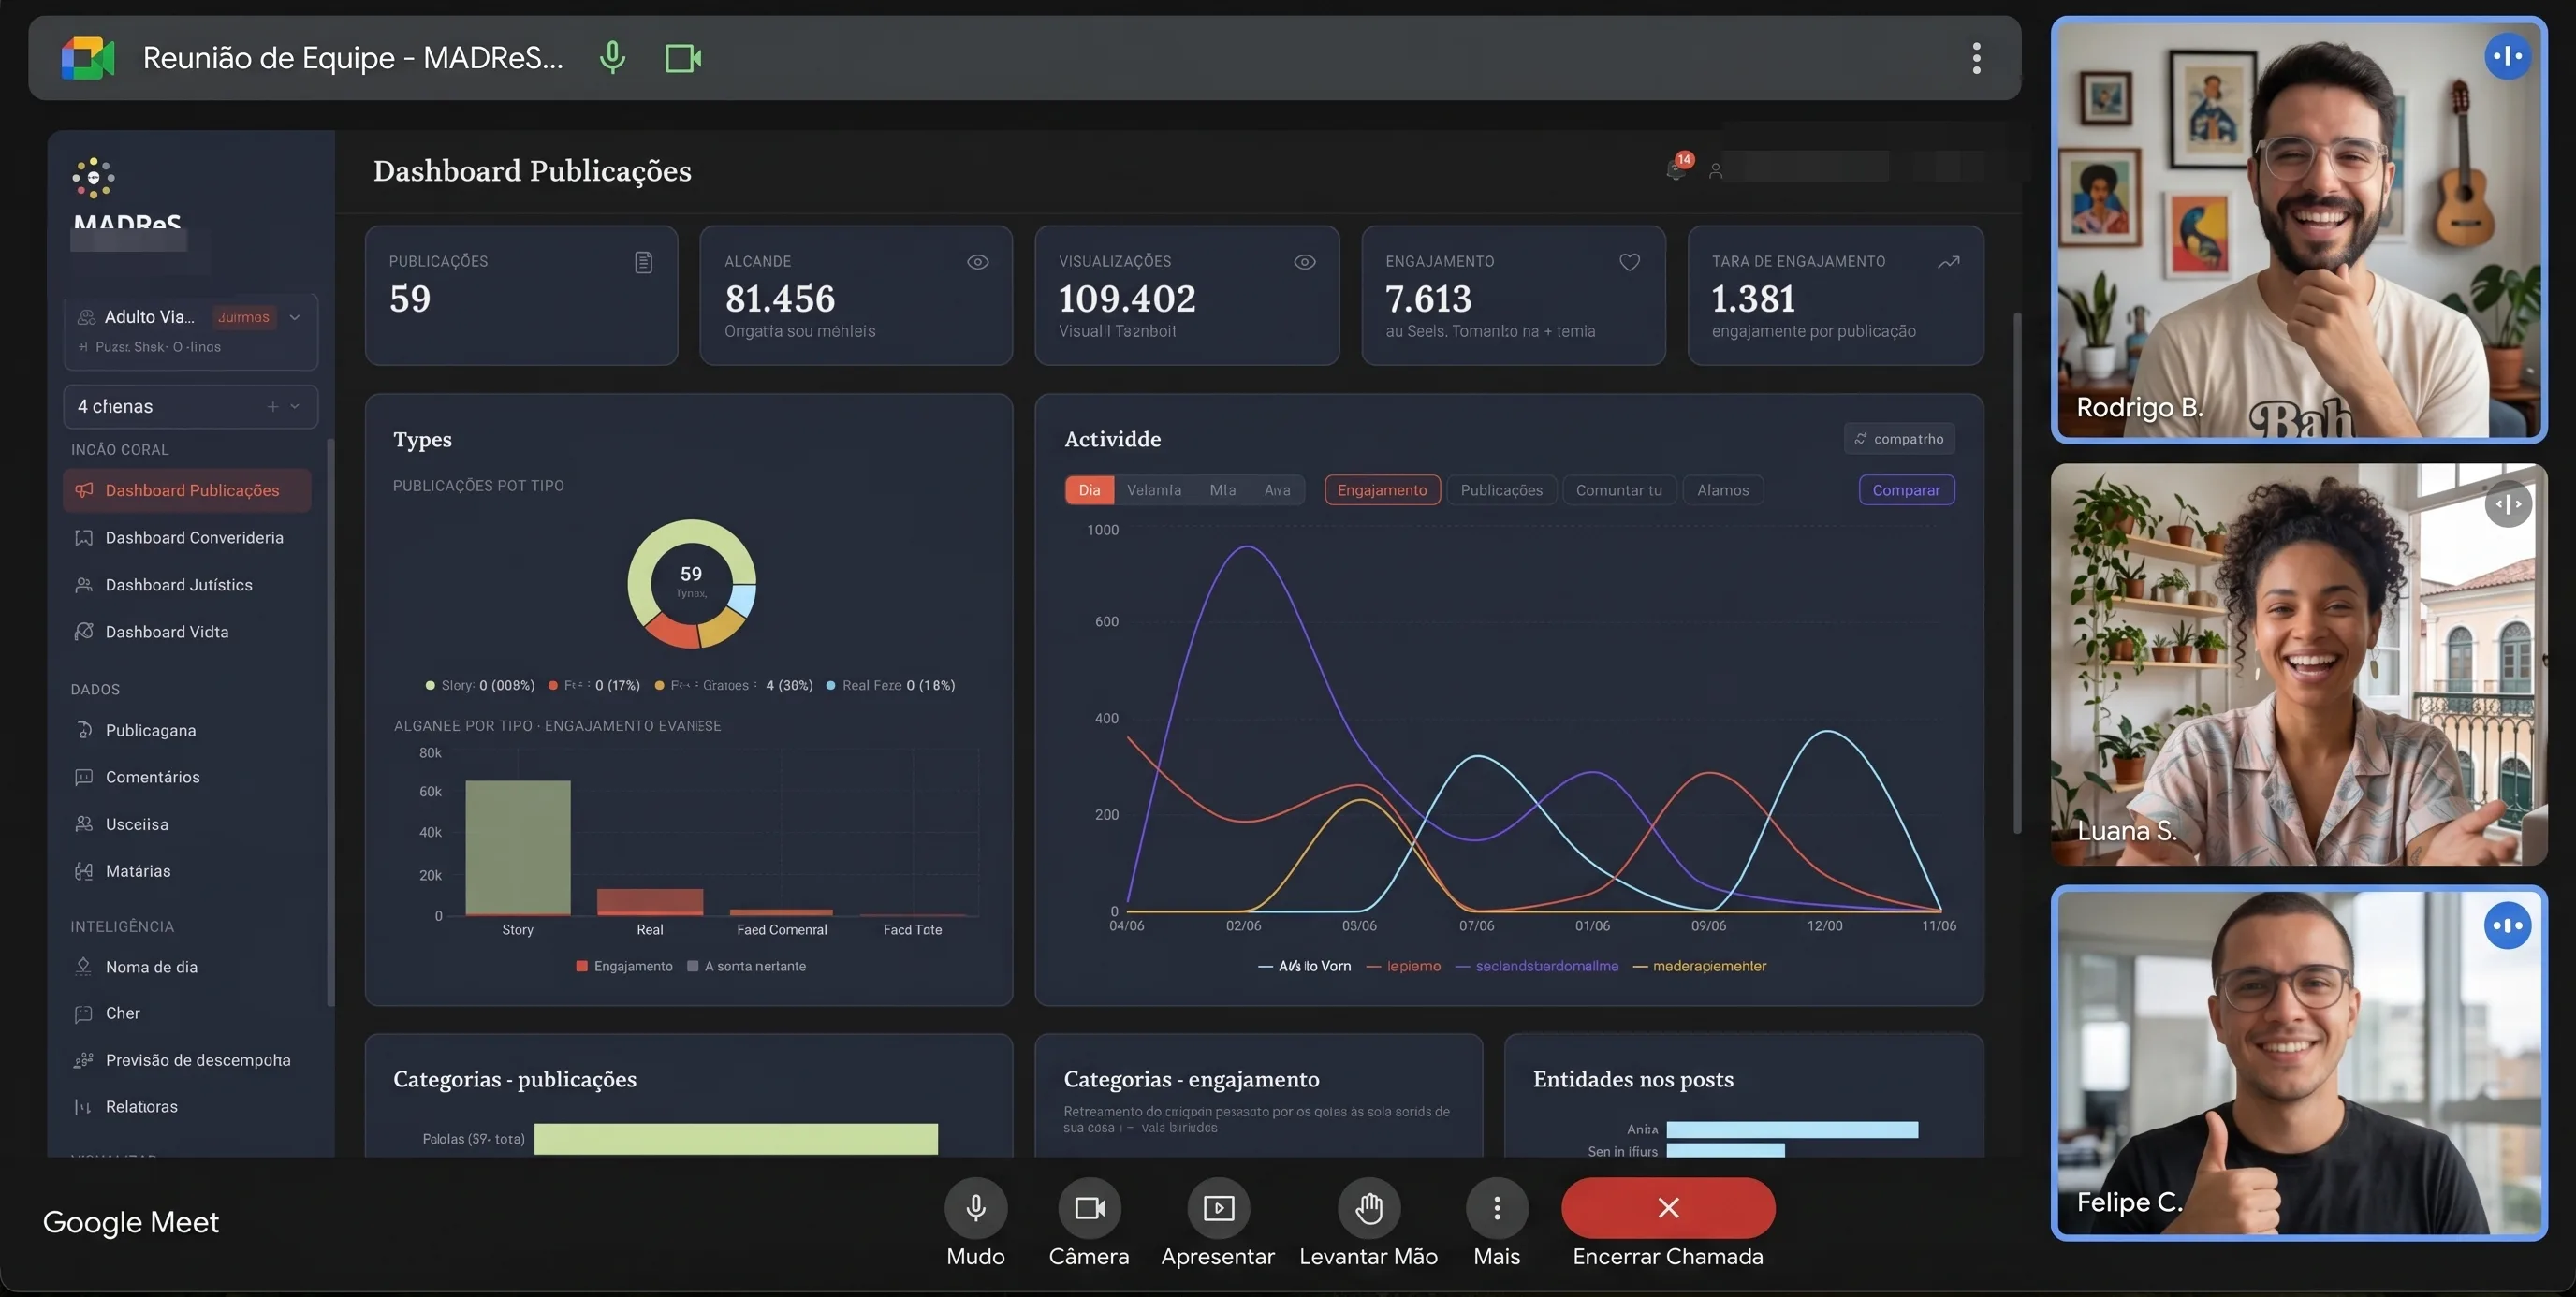Viewport: 2576px width, 1297px height.
Task: Click the Noma de dia sidebar icon
Action: tap(84, 967)
